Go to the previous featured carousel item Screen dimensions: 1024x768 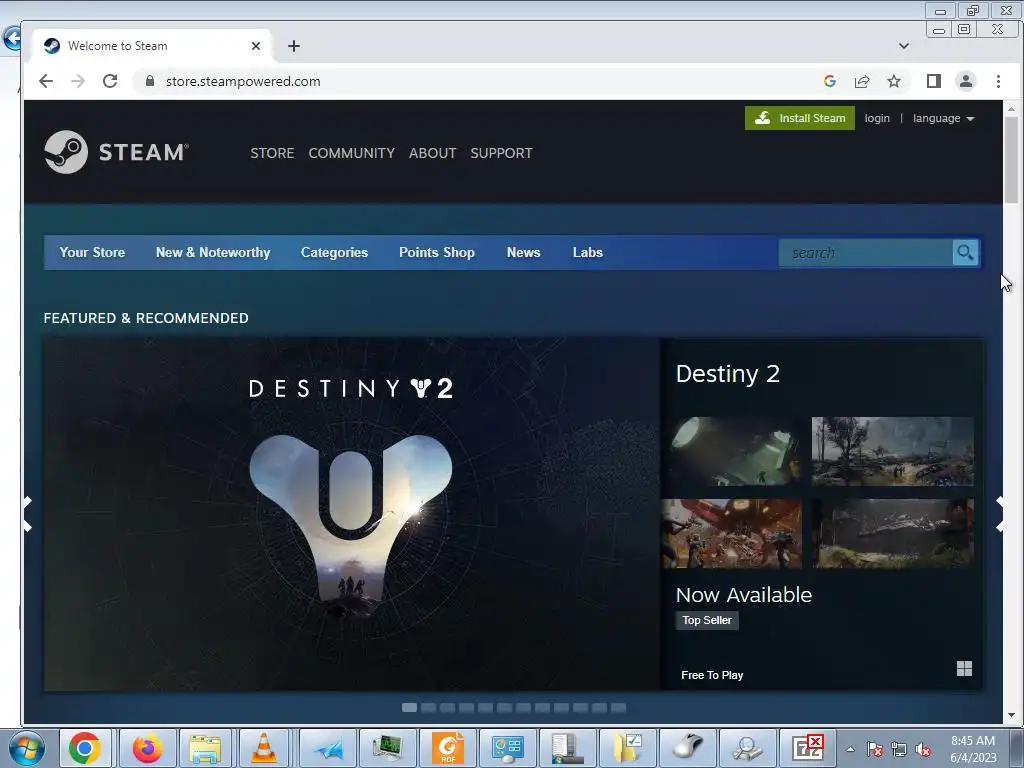[x=28, y=514]
